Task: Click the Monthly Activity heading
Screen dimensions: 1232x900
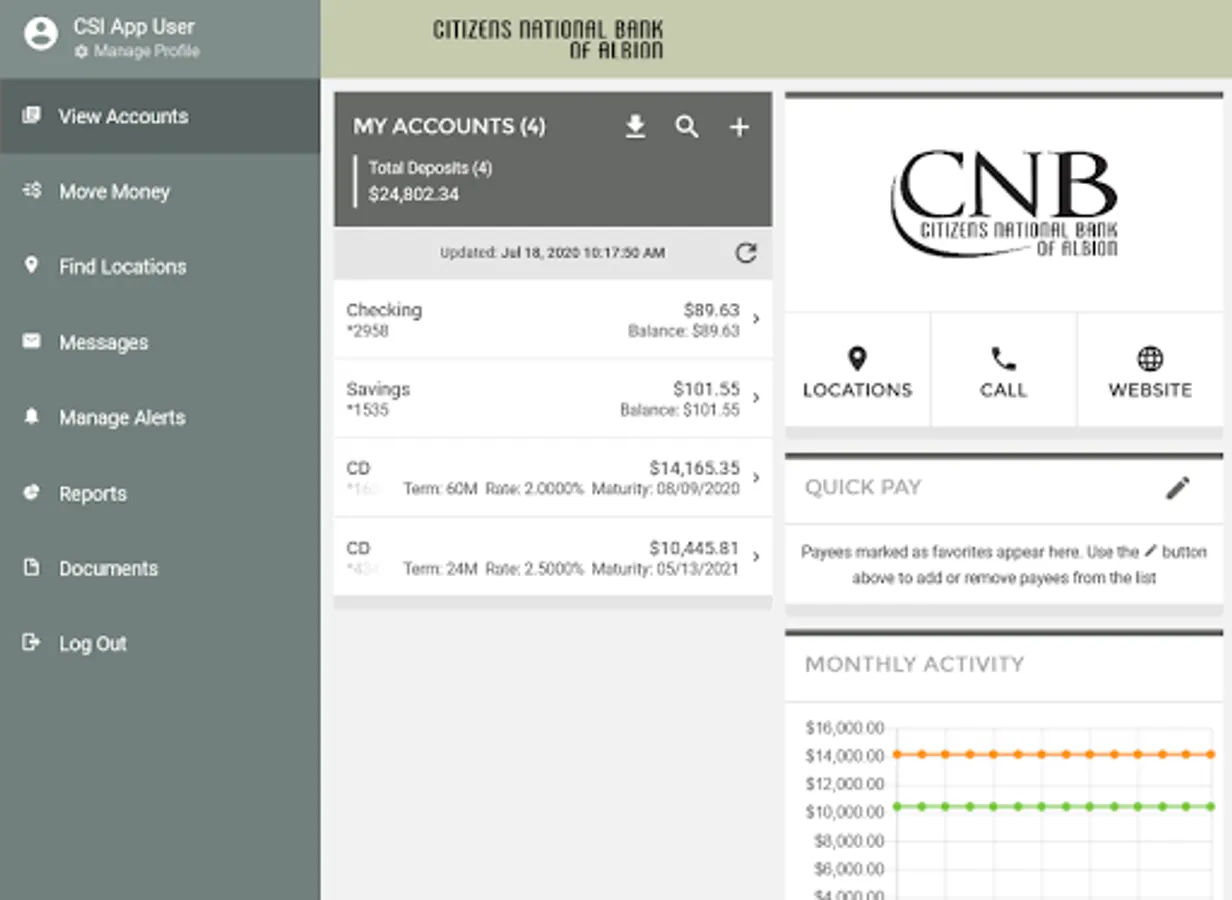Action: (x=914, y=665)
